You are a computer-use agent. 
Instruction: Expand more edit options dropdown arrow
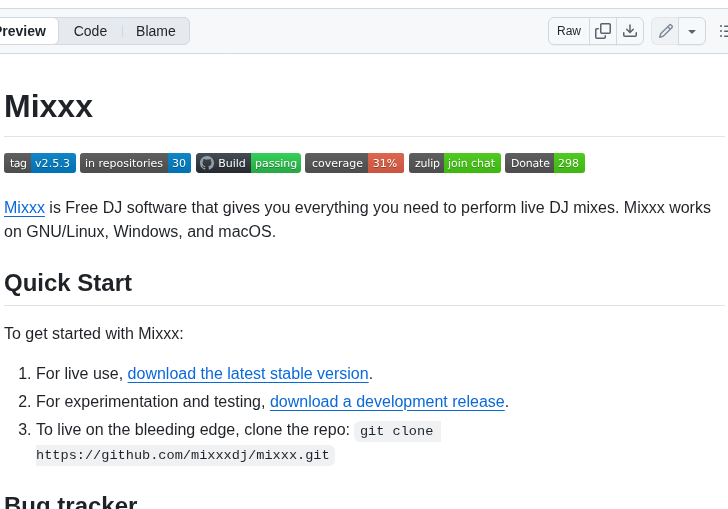(692, 31)
